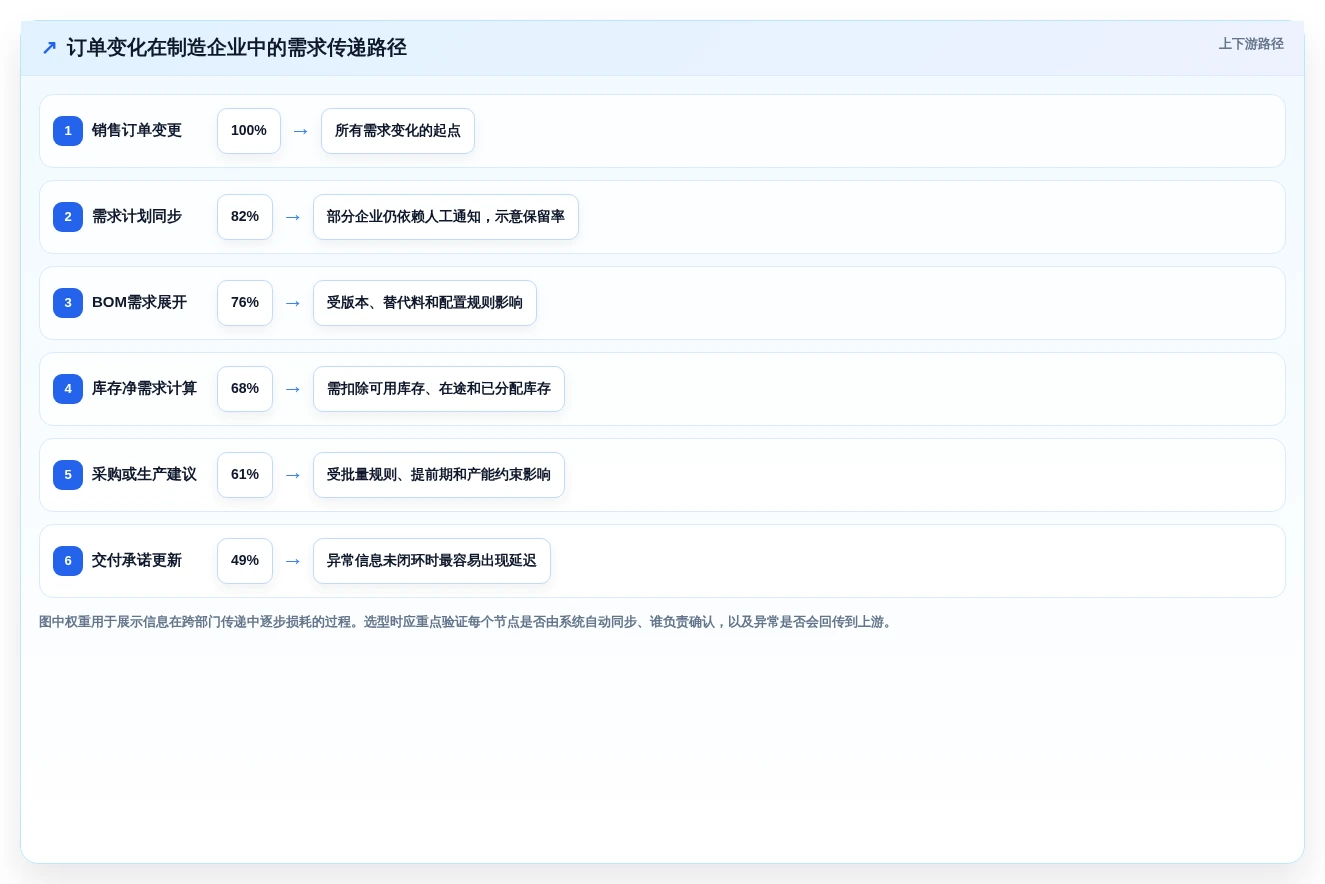Click the footnote text starting 图中权重用于展示
This screenshot has height=884, width=1325.
click(467, 622)
